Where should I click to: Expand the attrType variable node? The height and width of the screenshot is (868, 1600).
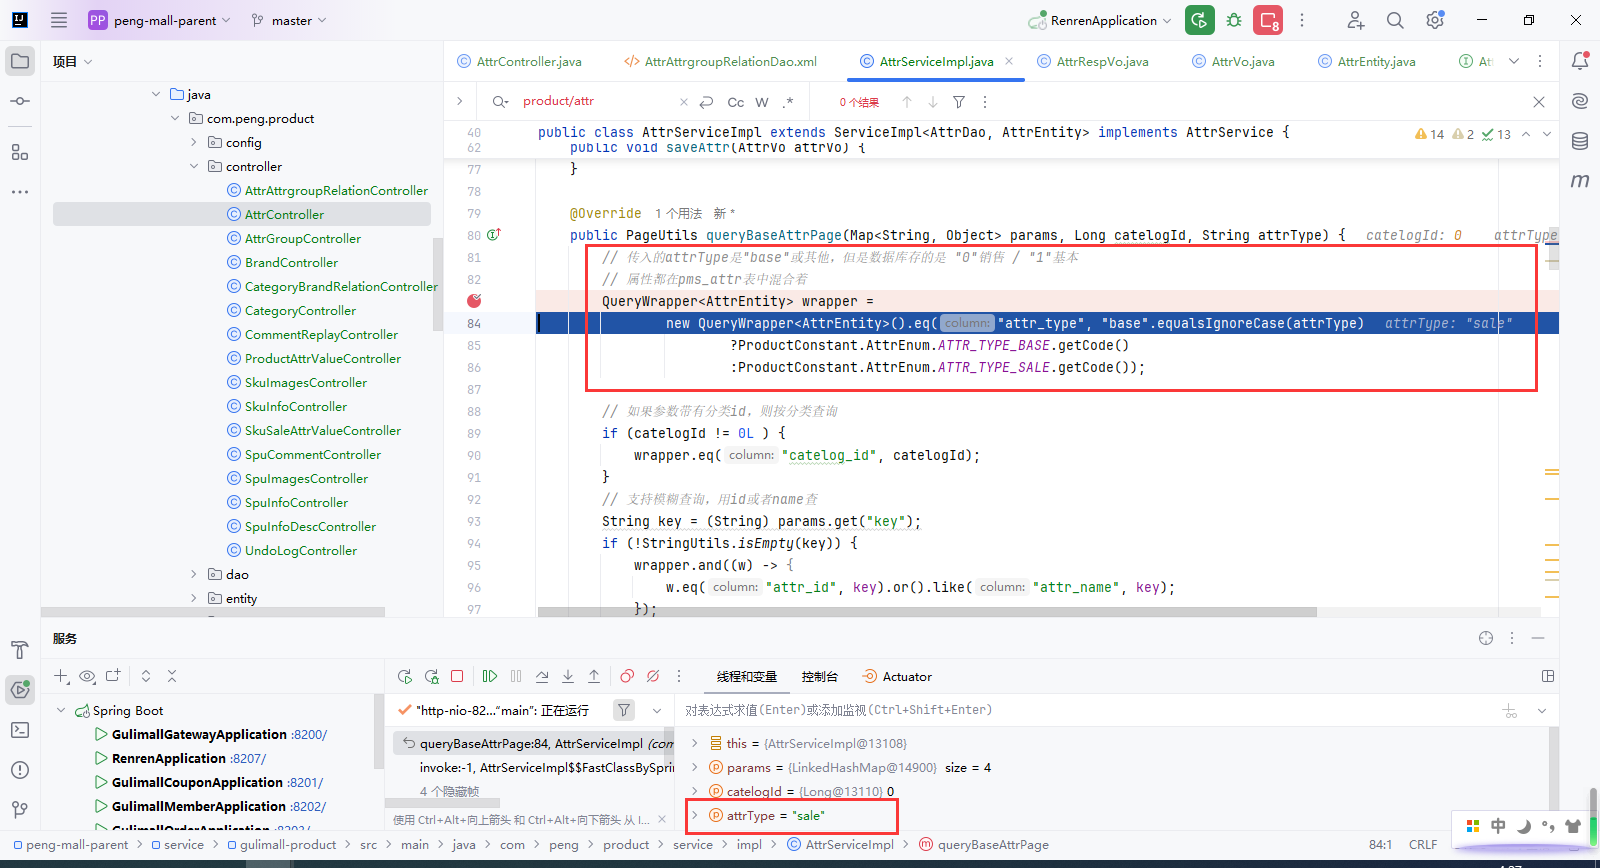[x=695, y=815]
